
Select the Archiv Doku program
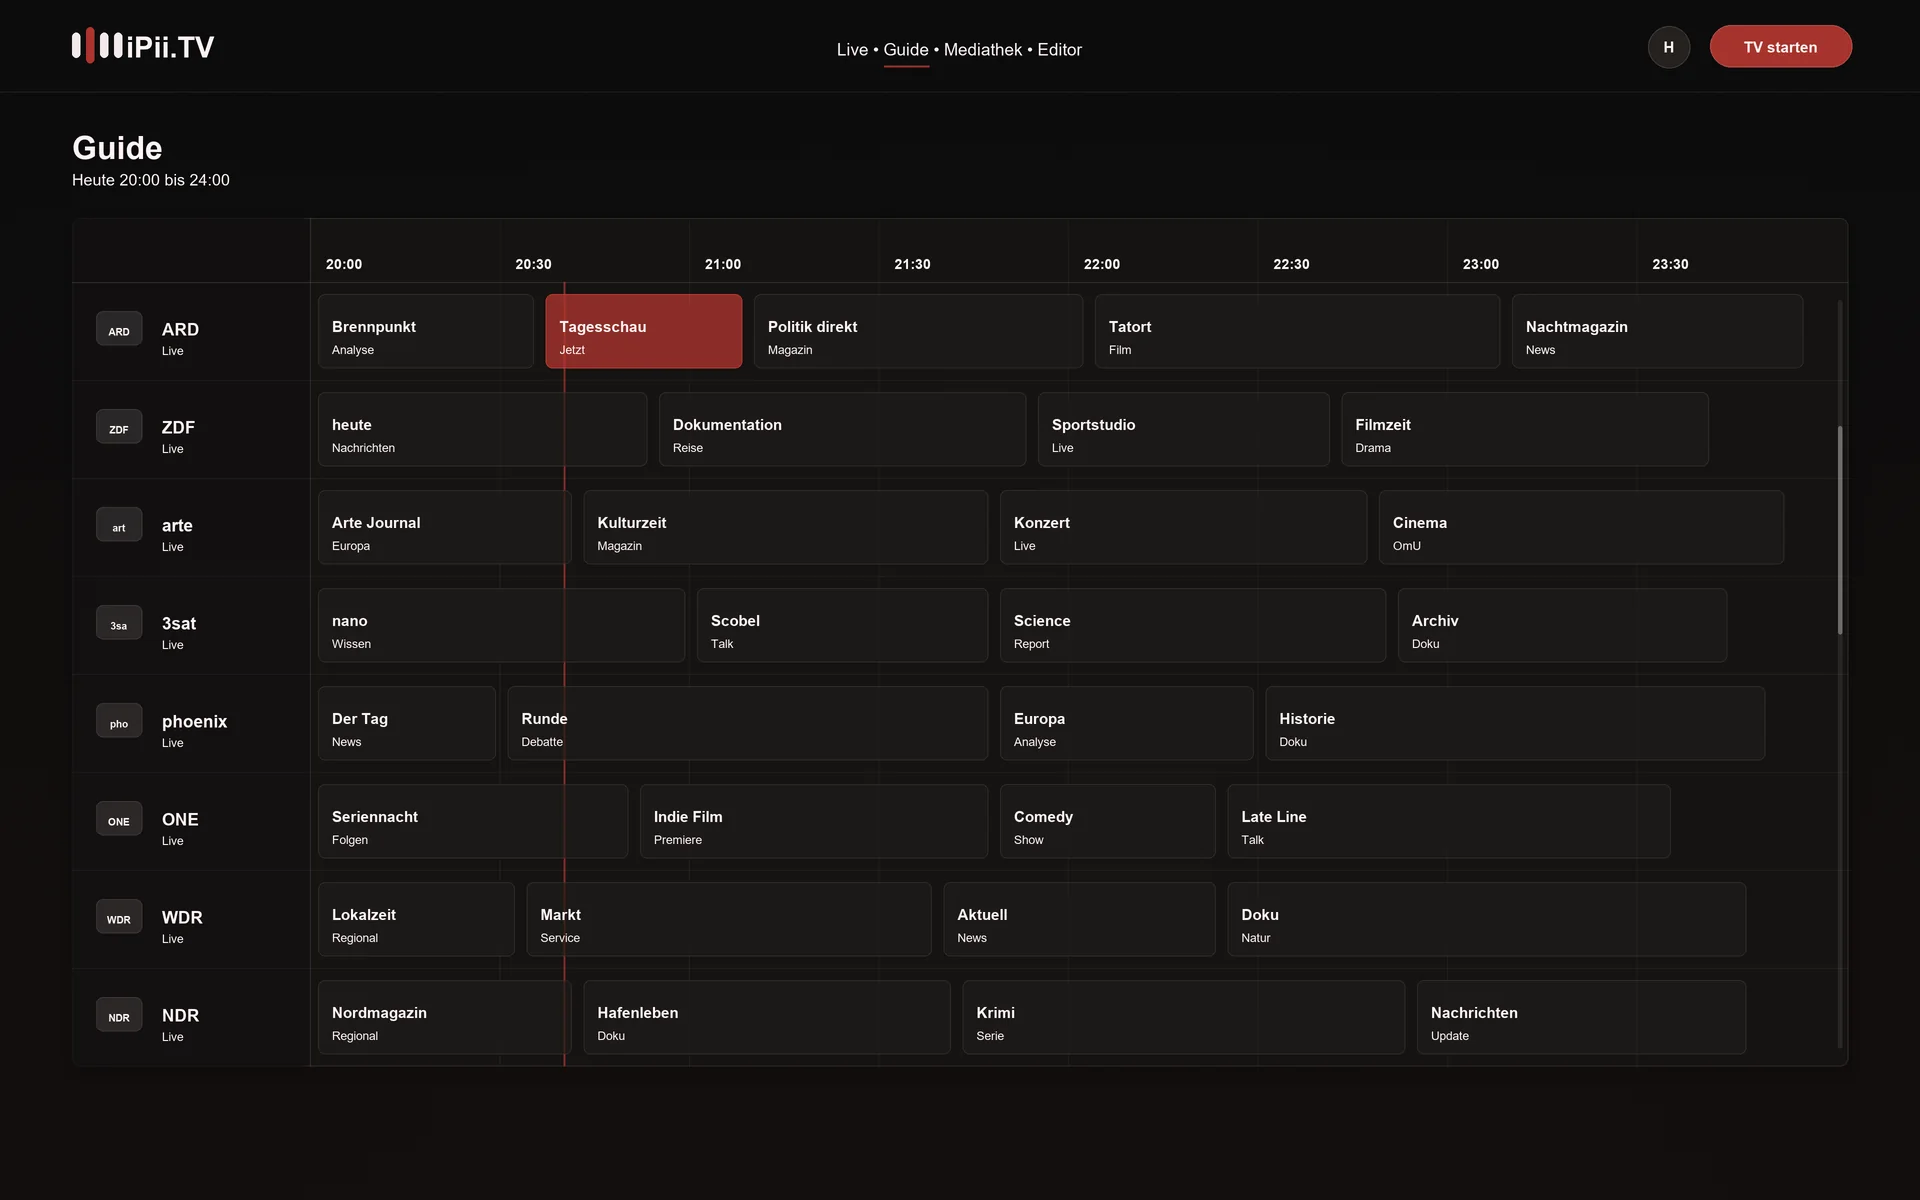point(1562,625)
